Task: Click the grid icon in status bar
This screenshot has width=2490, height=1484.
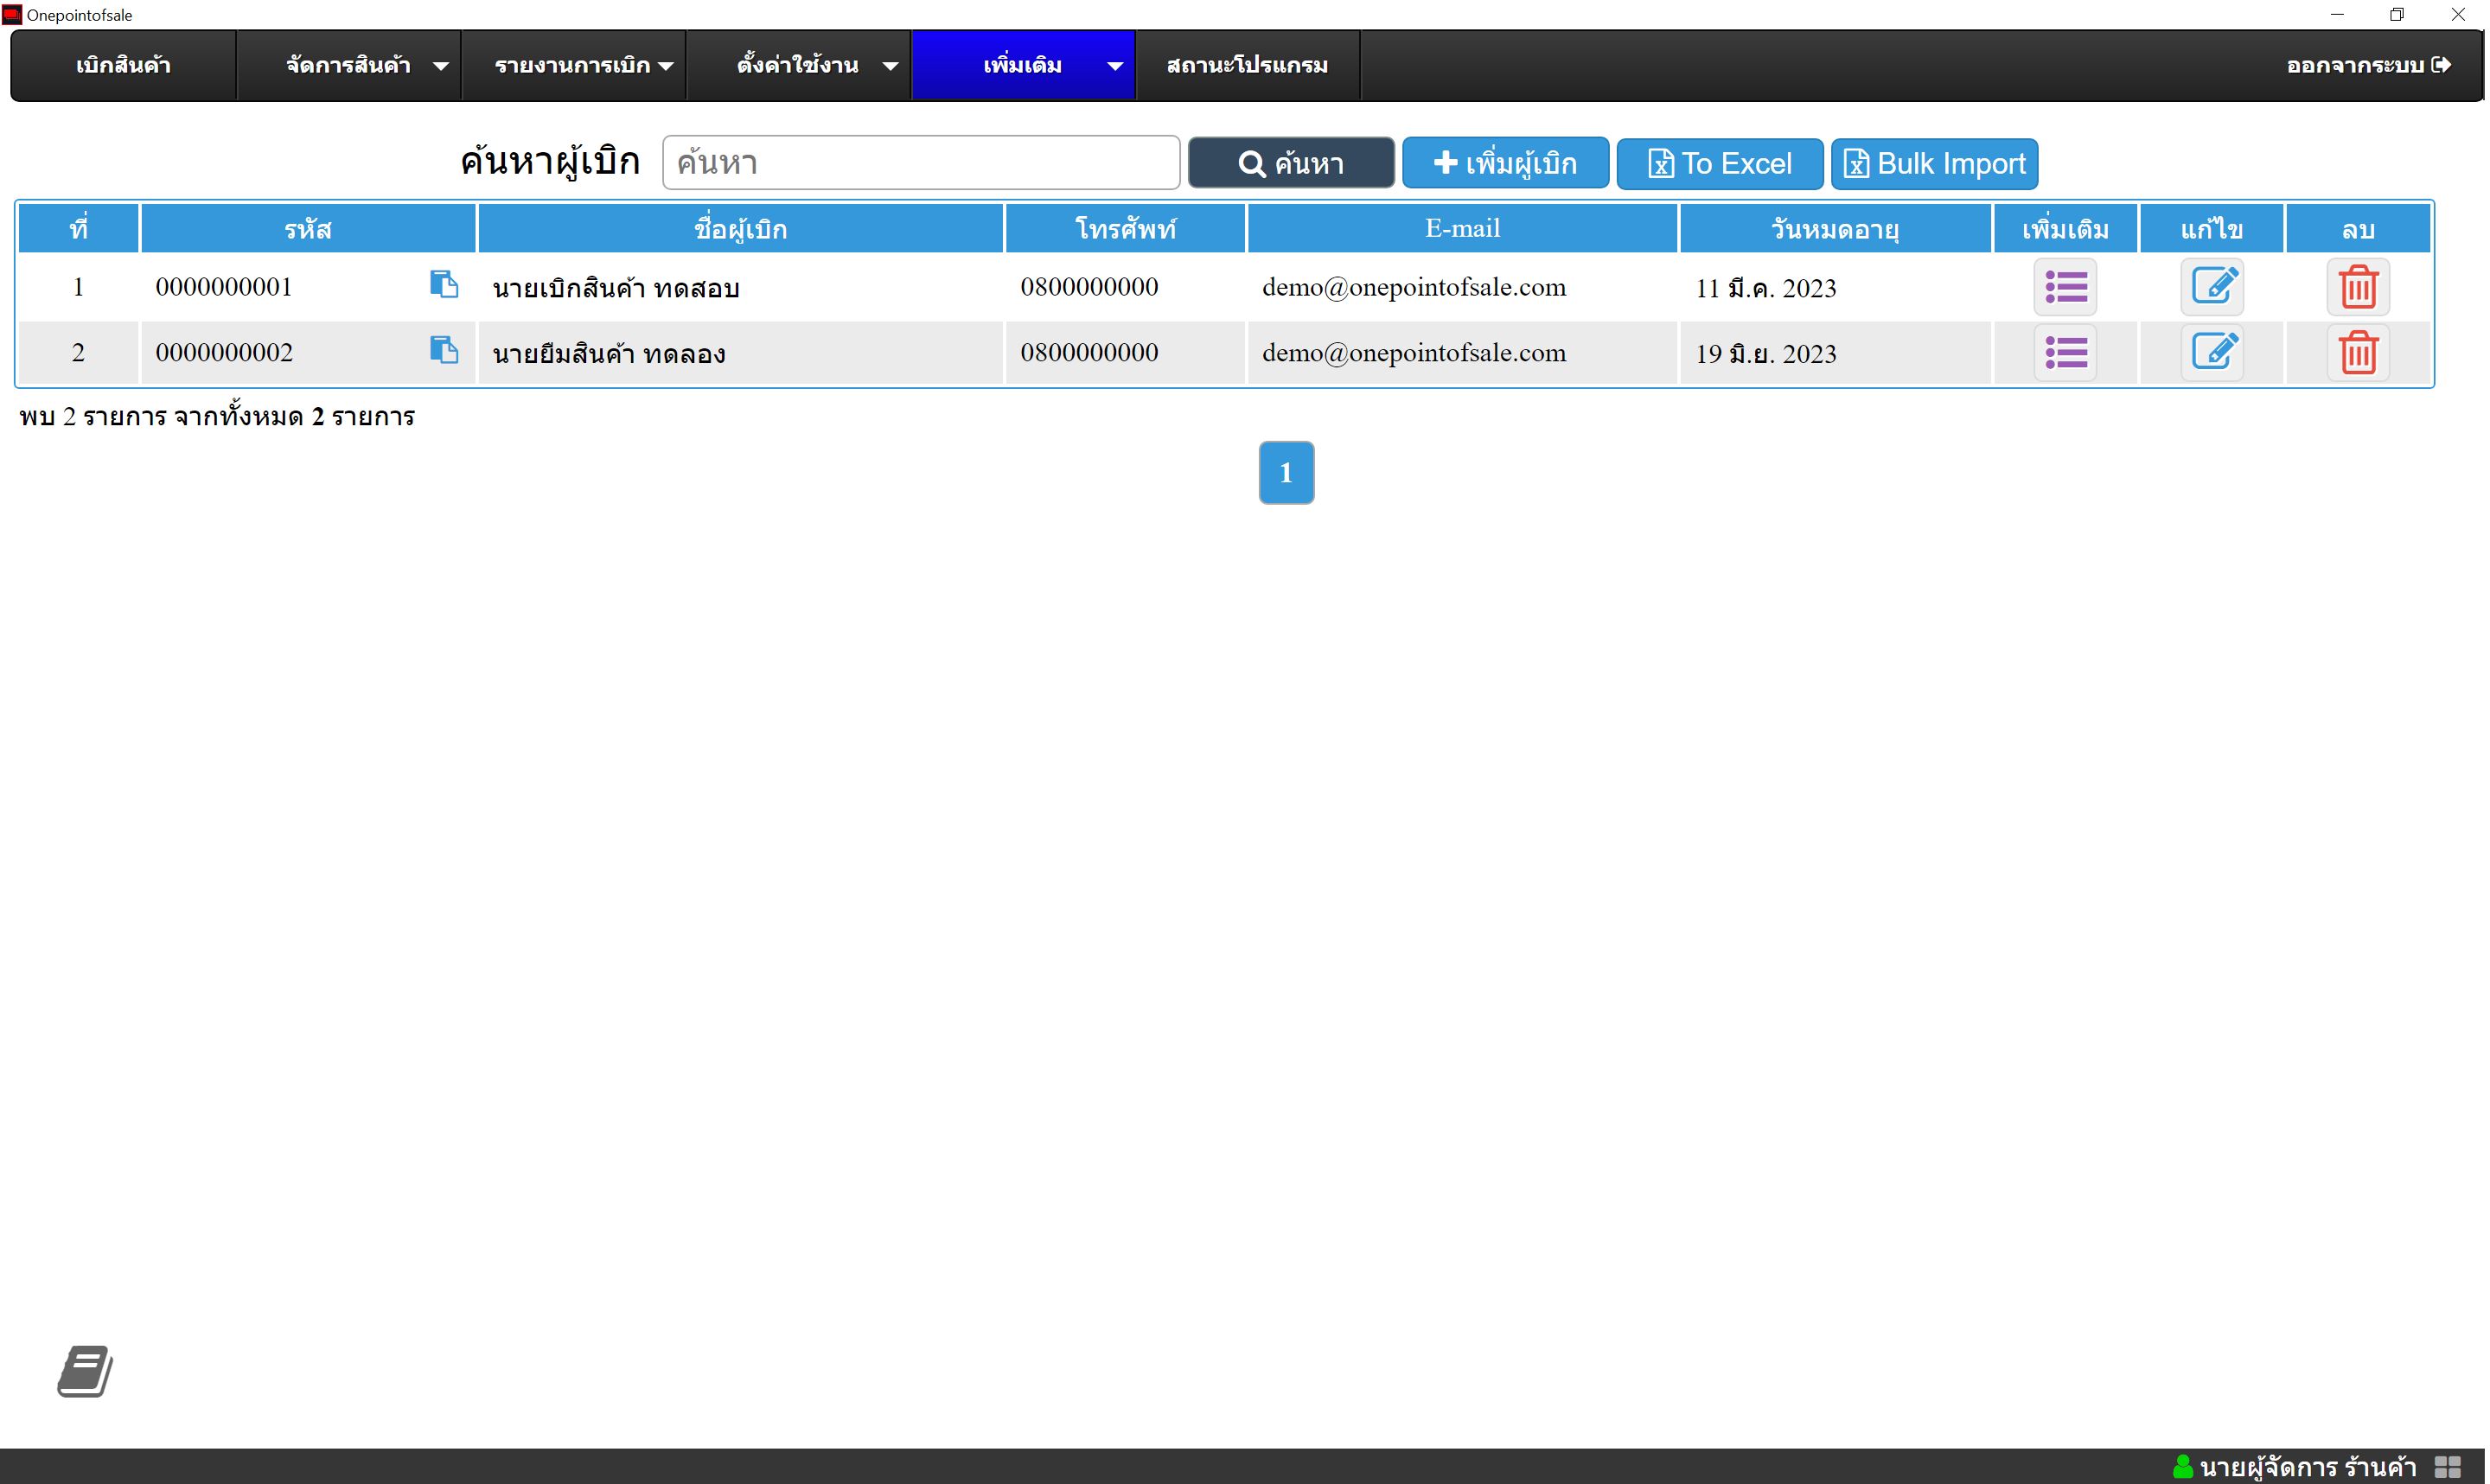Action: [x=2447, y=1467]
